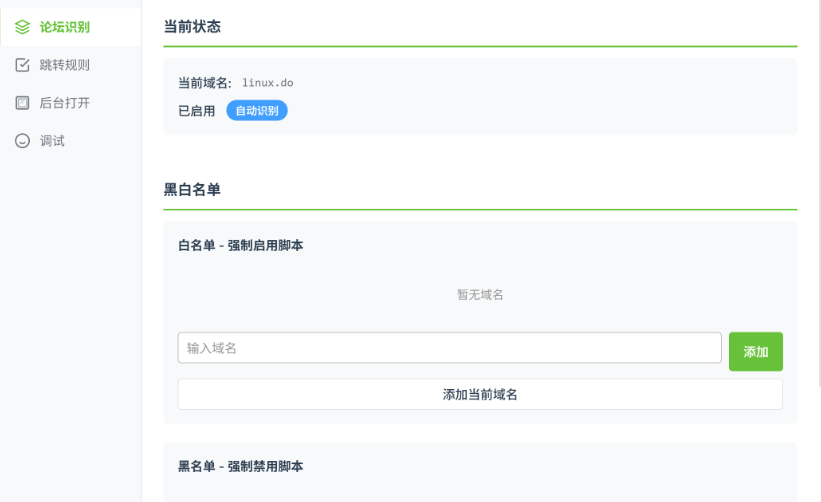
Task: Click the 当前状态 section heading
Action: point(192,27)
